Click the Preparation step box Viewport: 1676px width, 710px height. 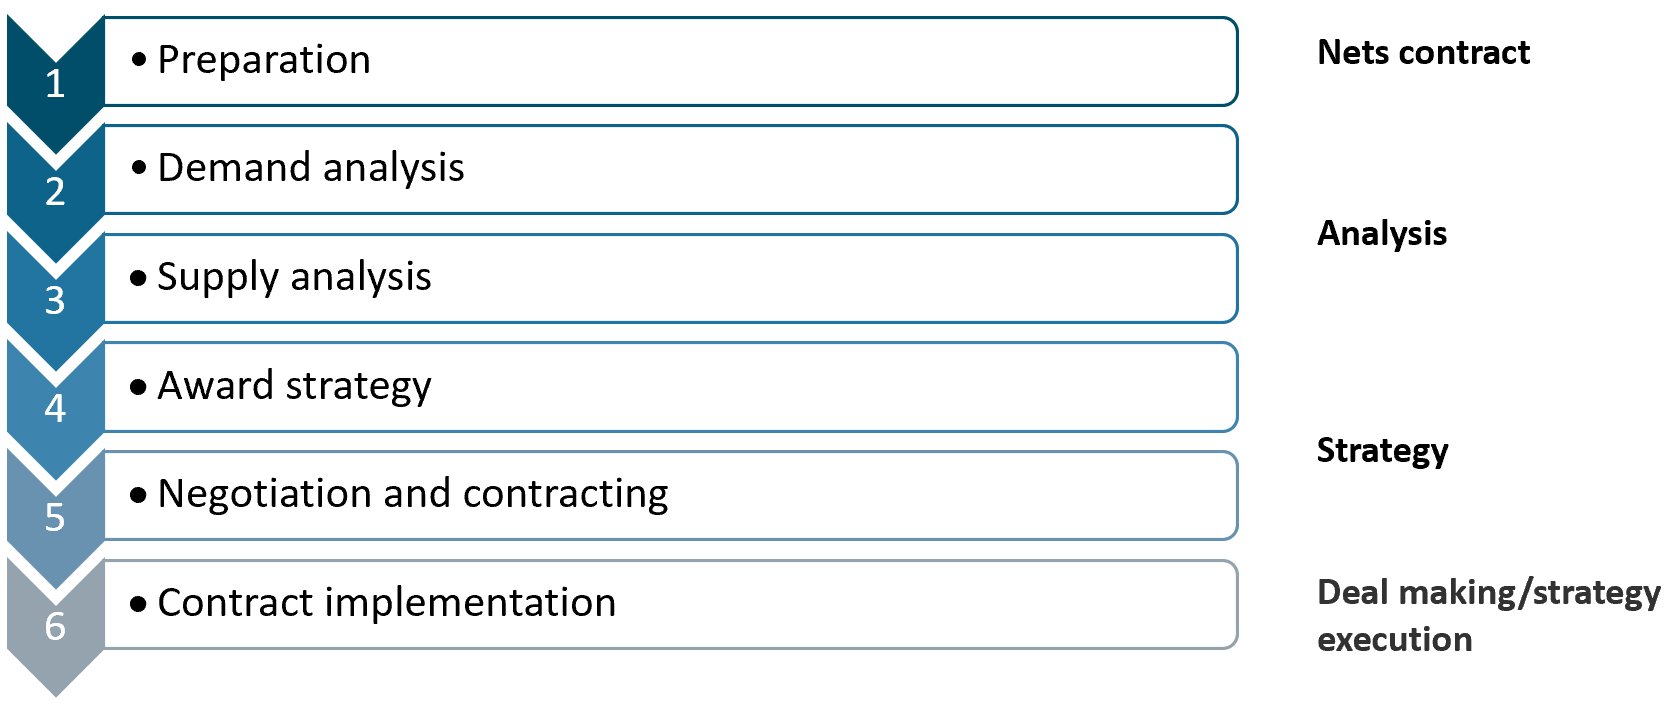coord(671,61)
